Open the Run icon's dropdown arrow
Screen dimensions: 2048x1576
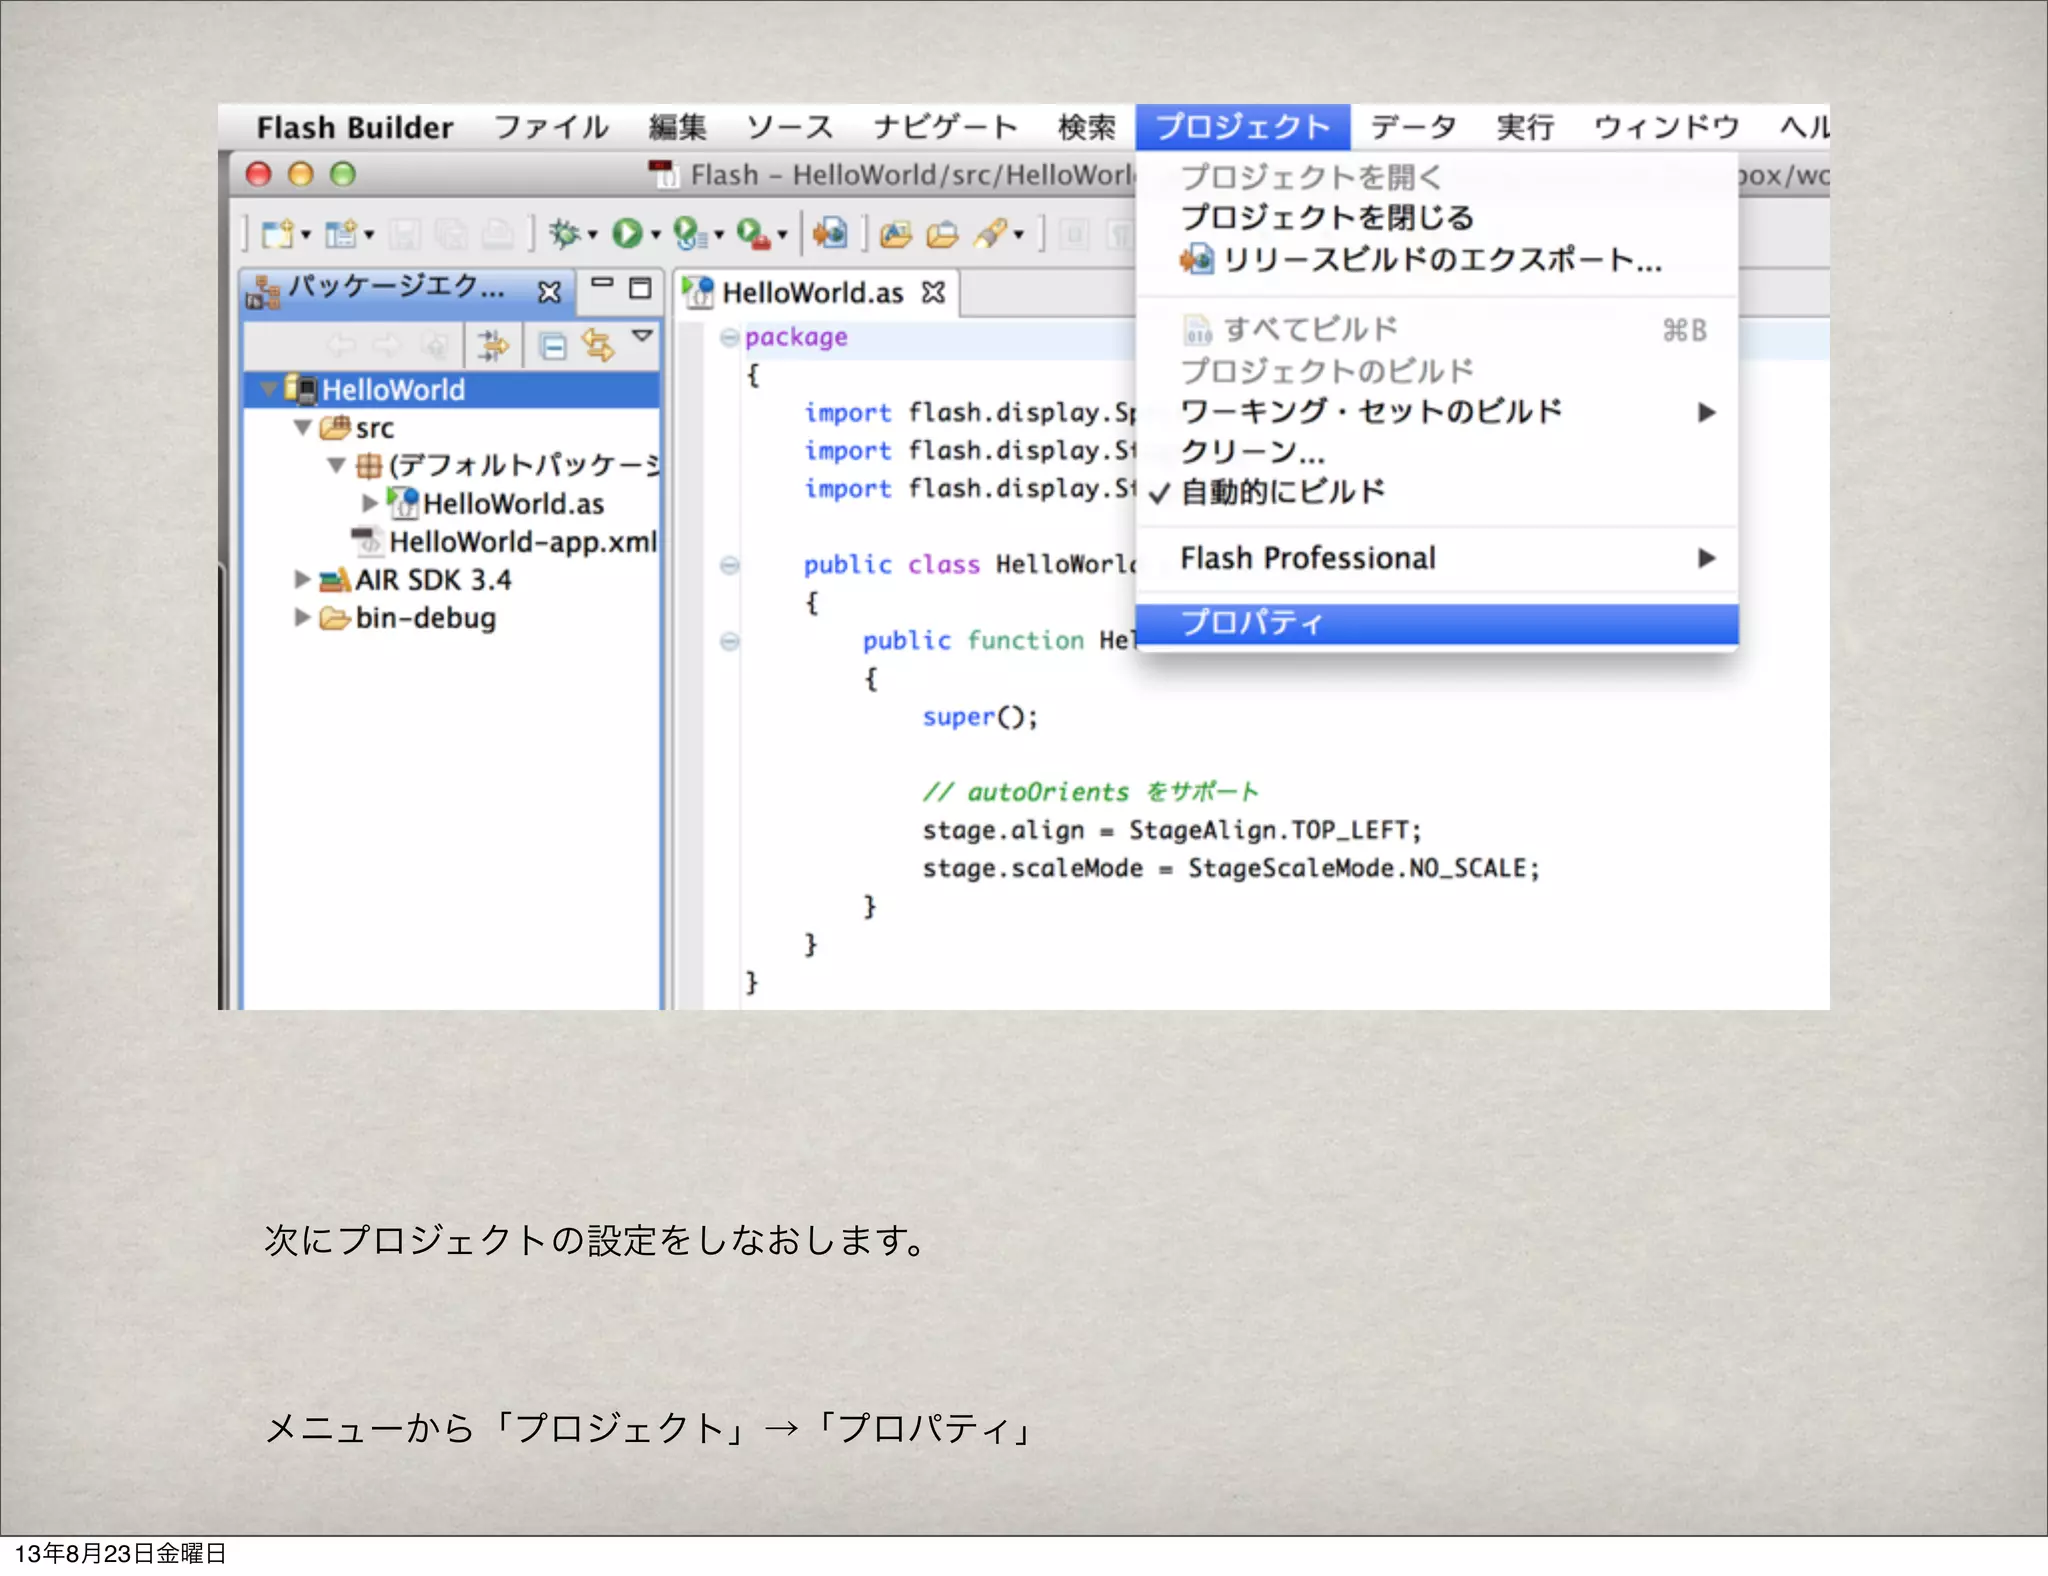[656, 235]
